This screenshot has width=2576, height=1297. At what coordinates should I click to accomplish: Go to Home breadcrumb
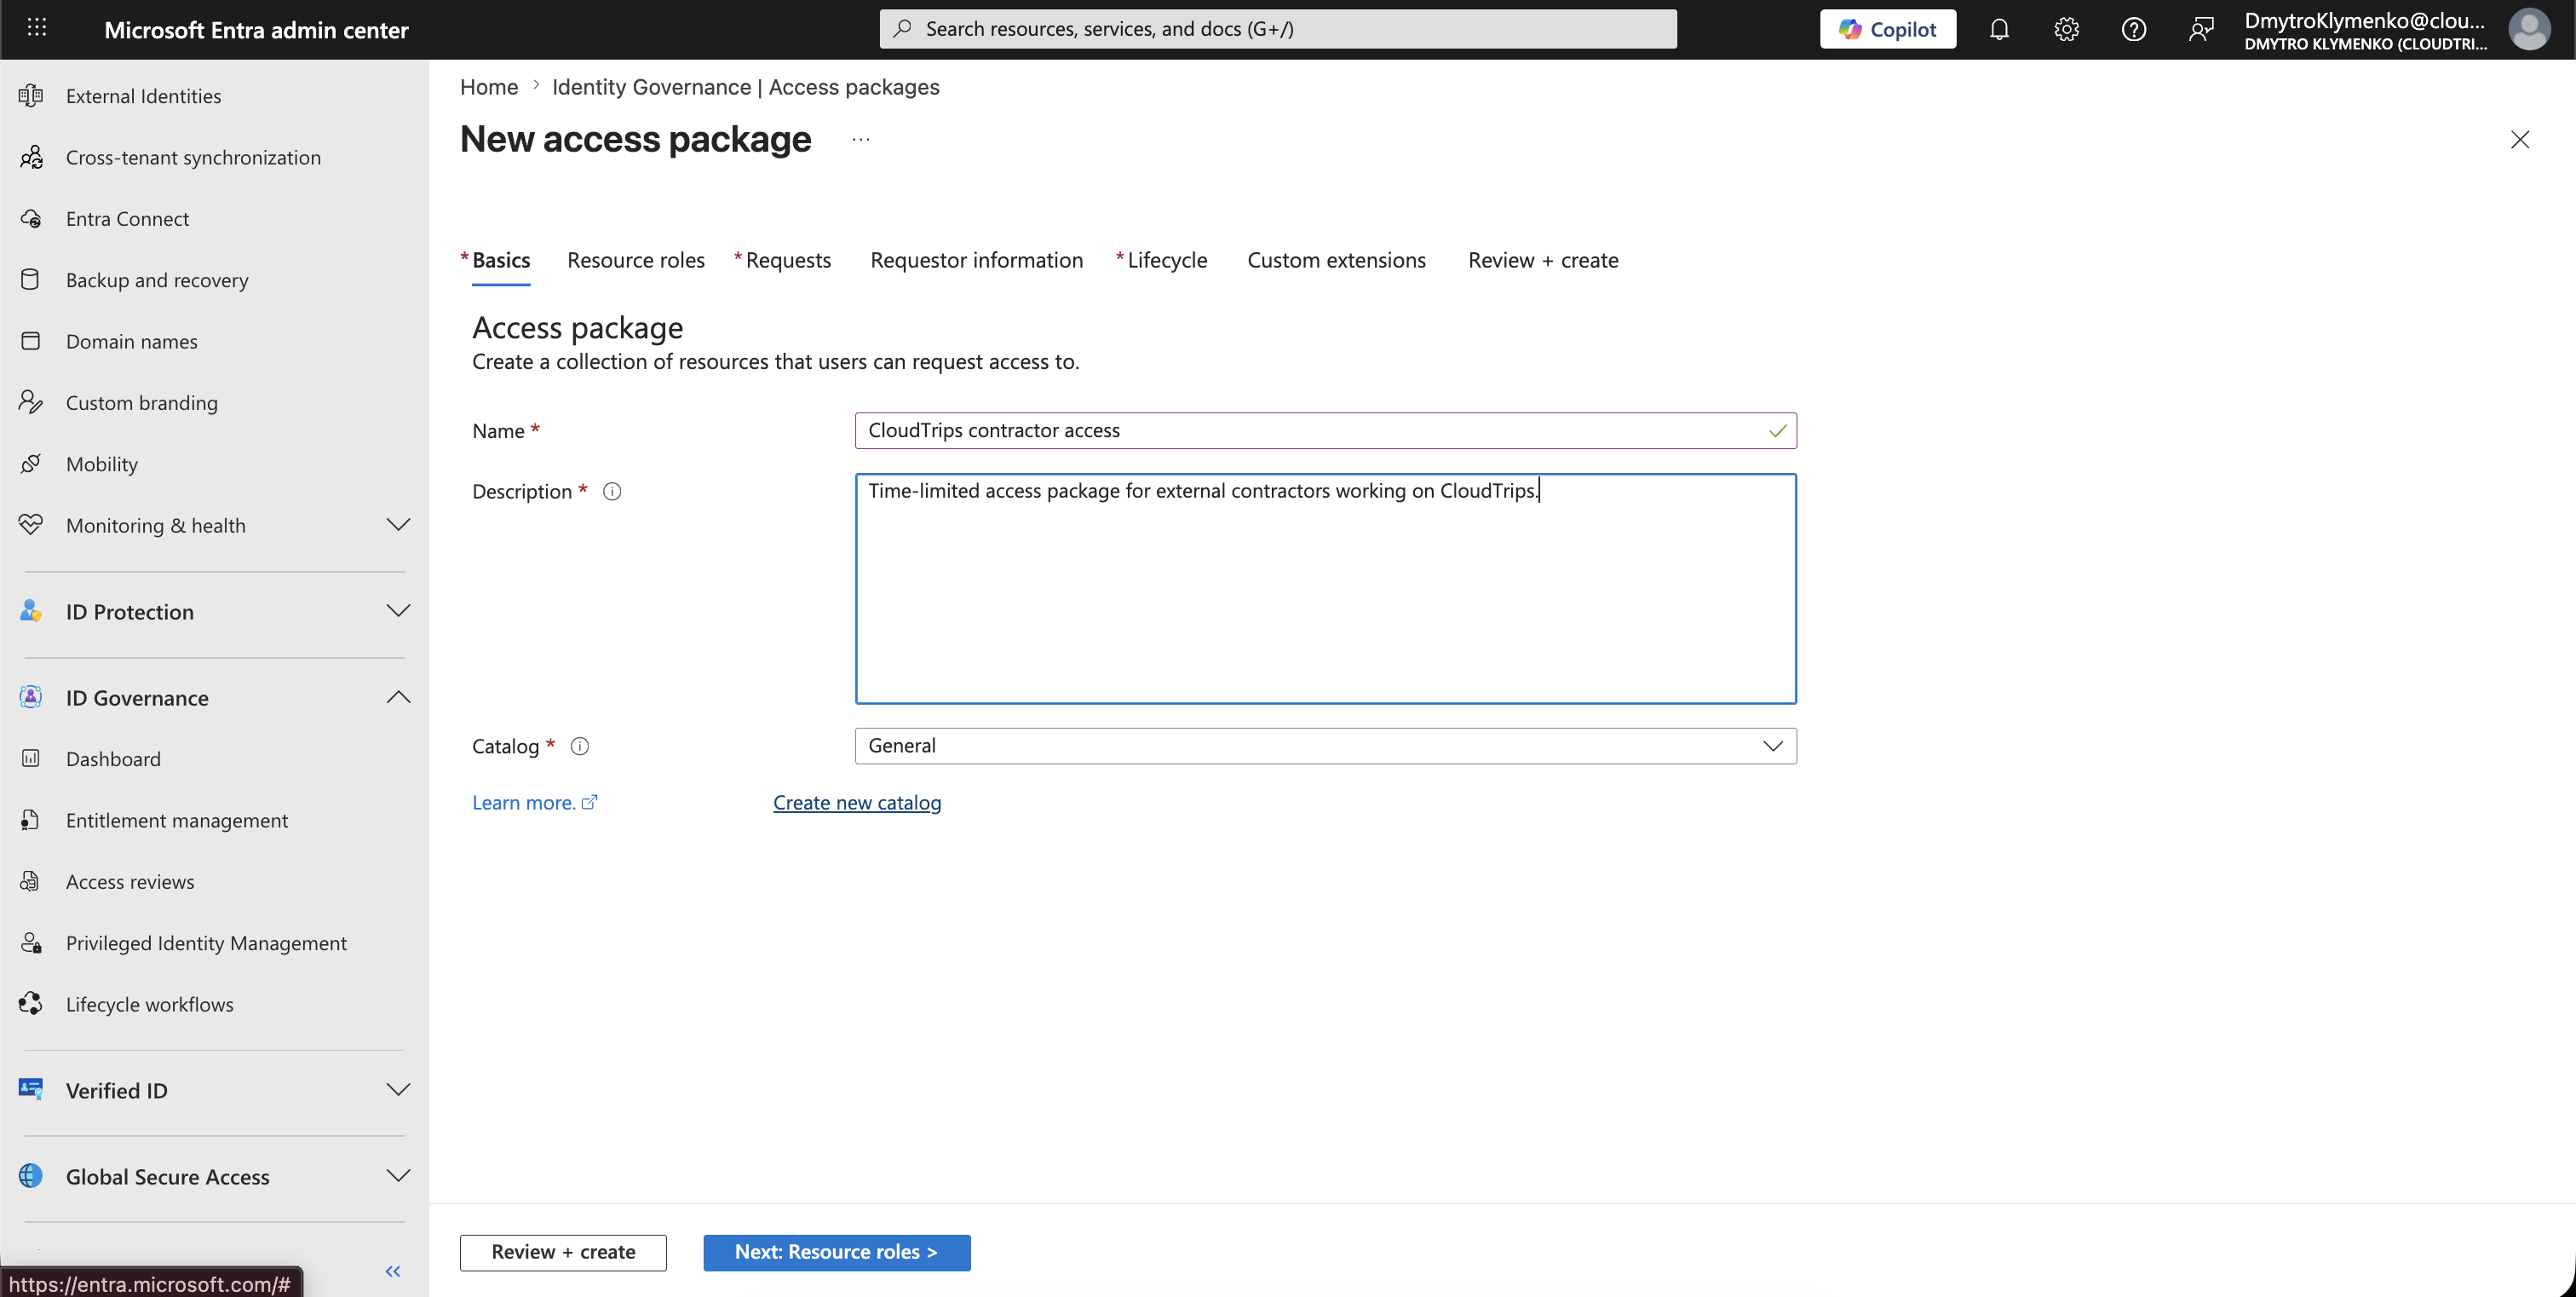[489, 87]
